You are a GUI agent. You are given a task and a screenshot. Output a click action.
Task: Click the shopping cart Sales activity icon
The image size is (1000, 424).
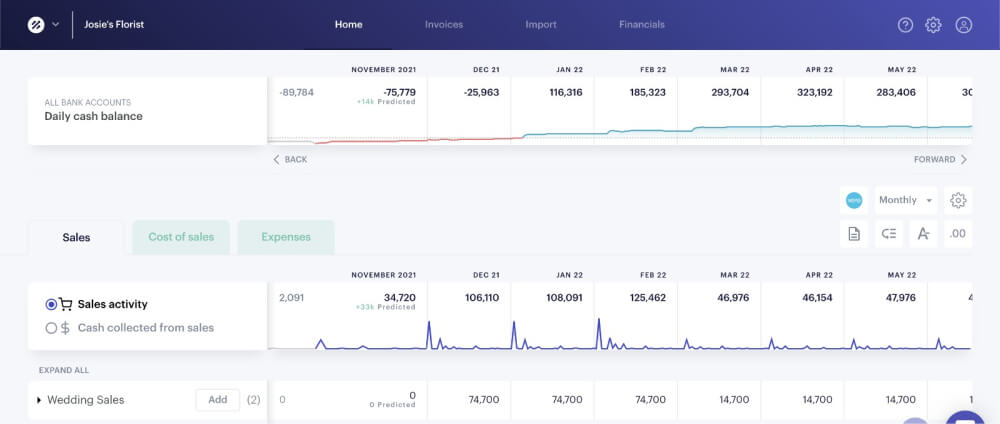pos(65,304)
